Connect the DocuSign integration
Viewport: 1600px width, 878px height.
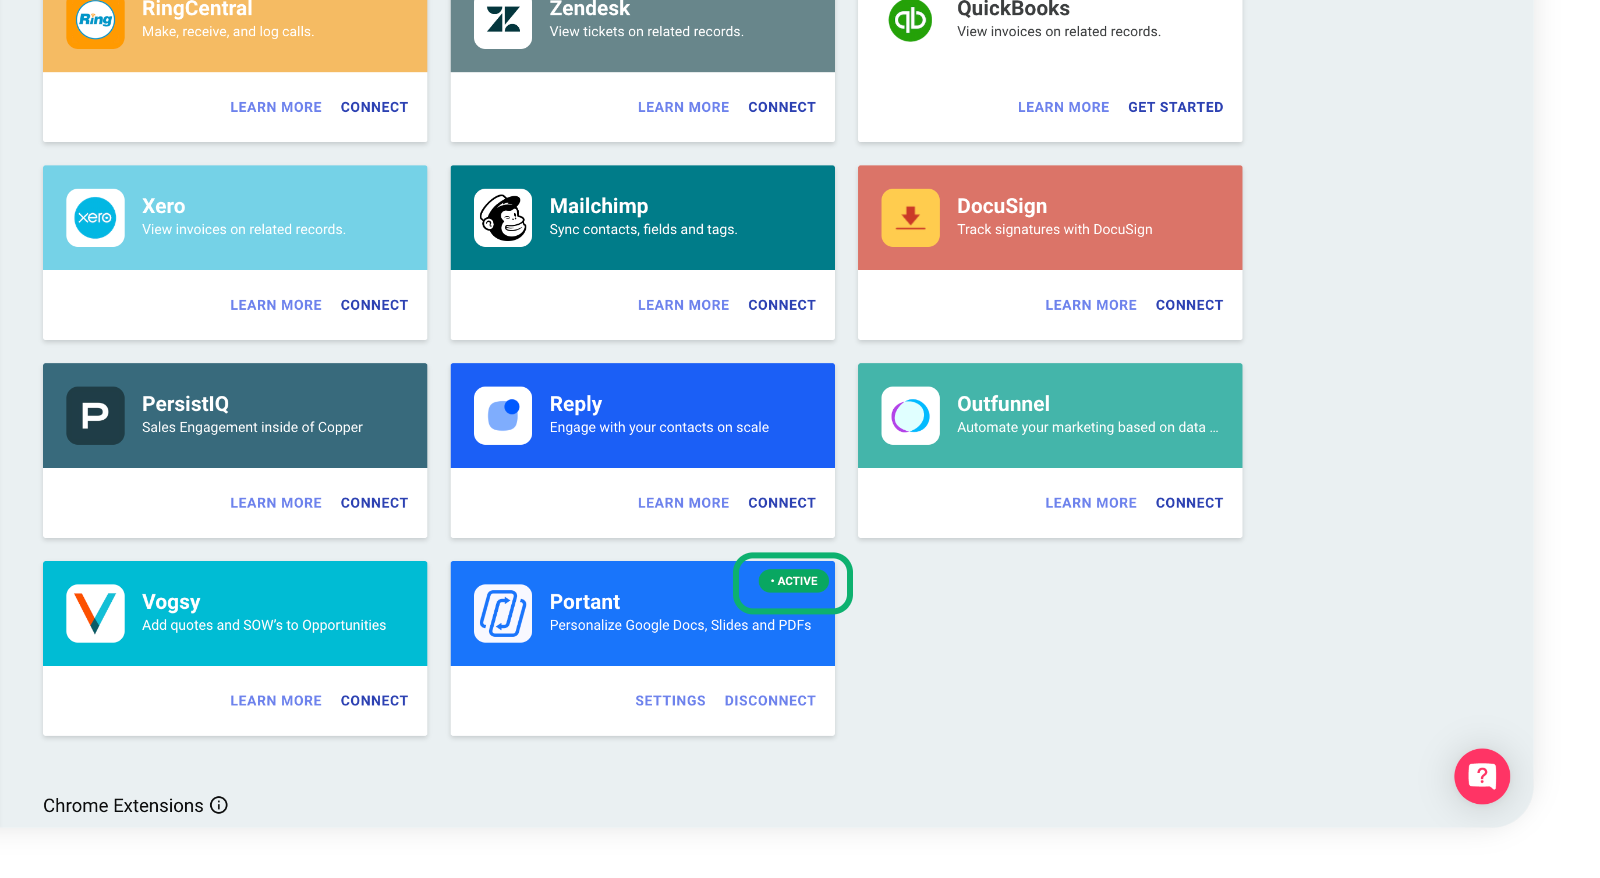click(x=1189, y=305)
